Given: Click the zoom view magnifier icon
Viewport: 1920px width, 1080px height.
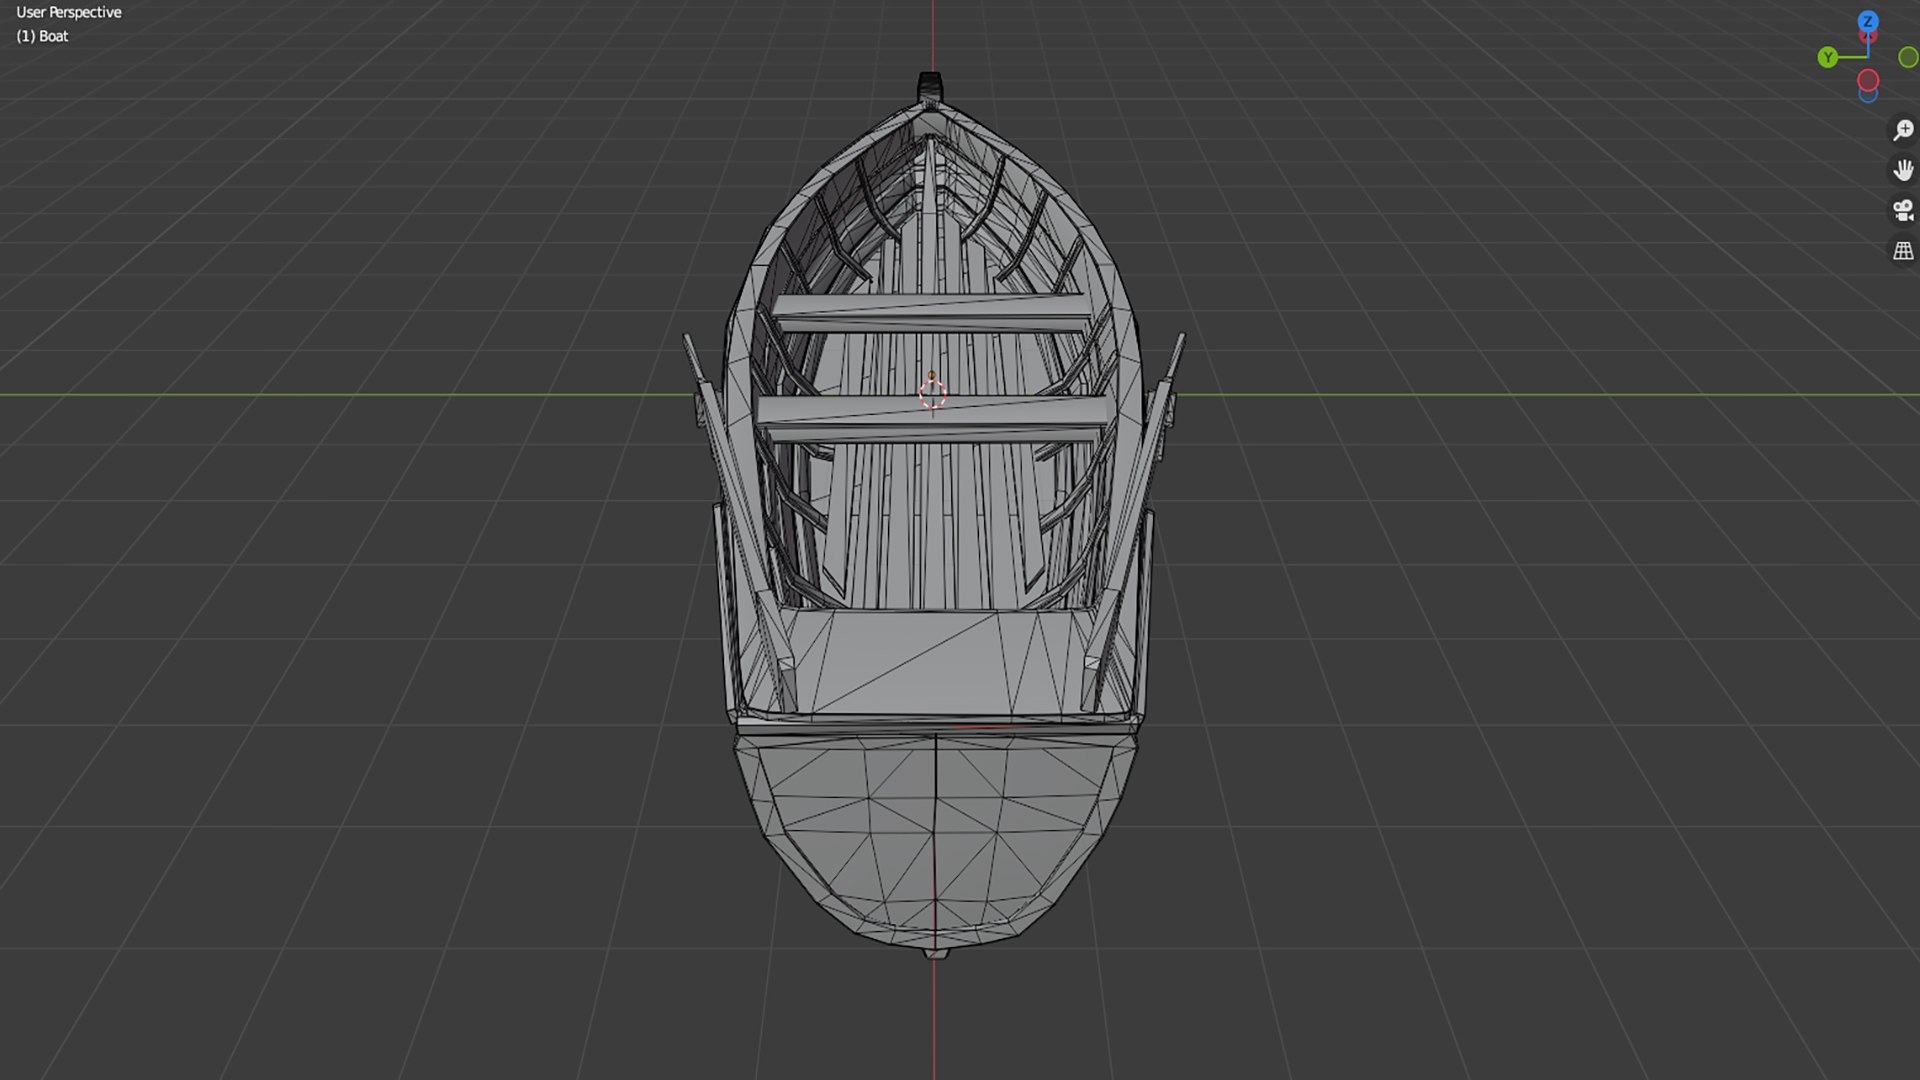Looking at the screenshot, I should 1903,130.
